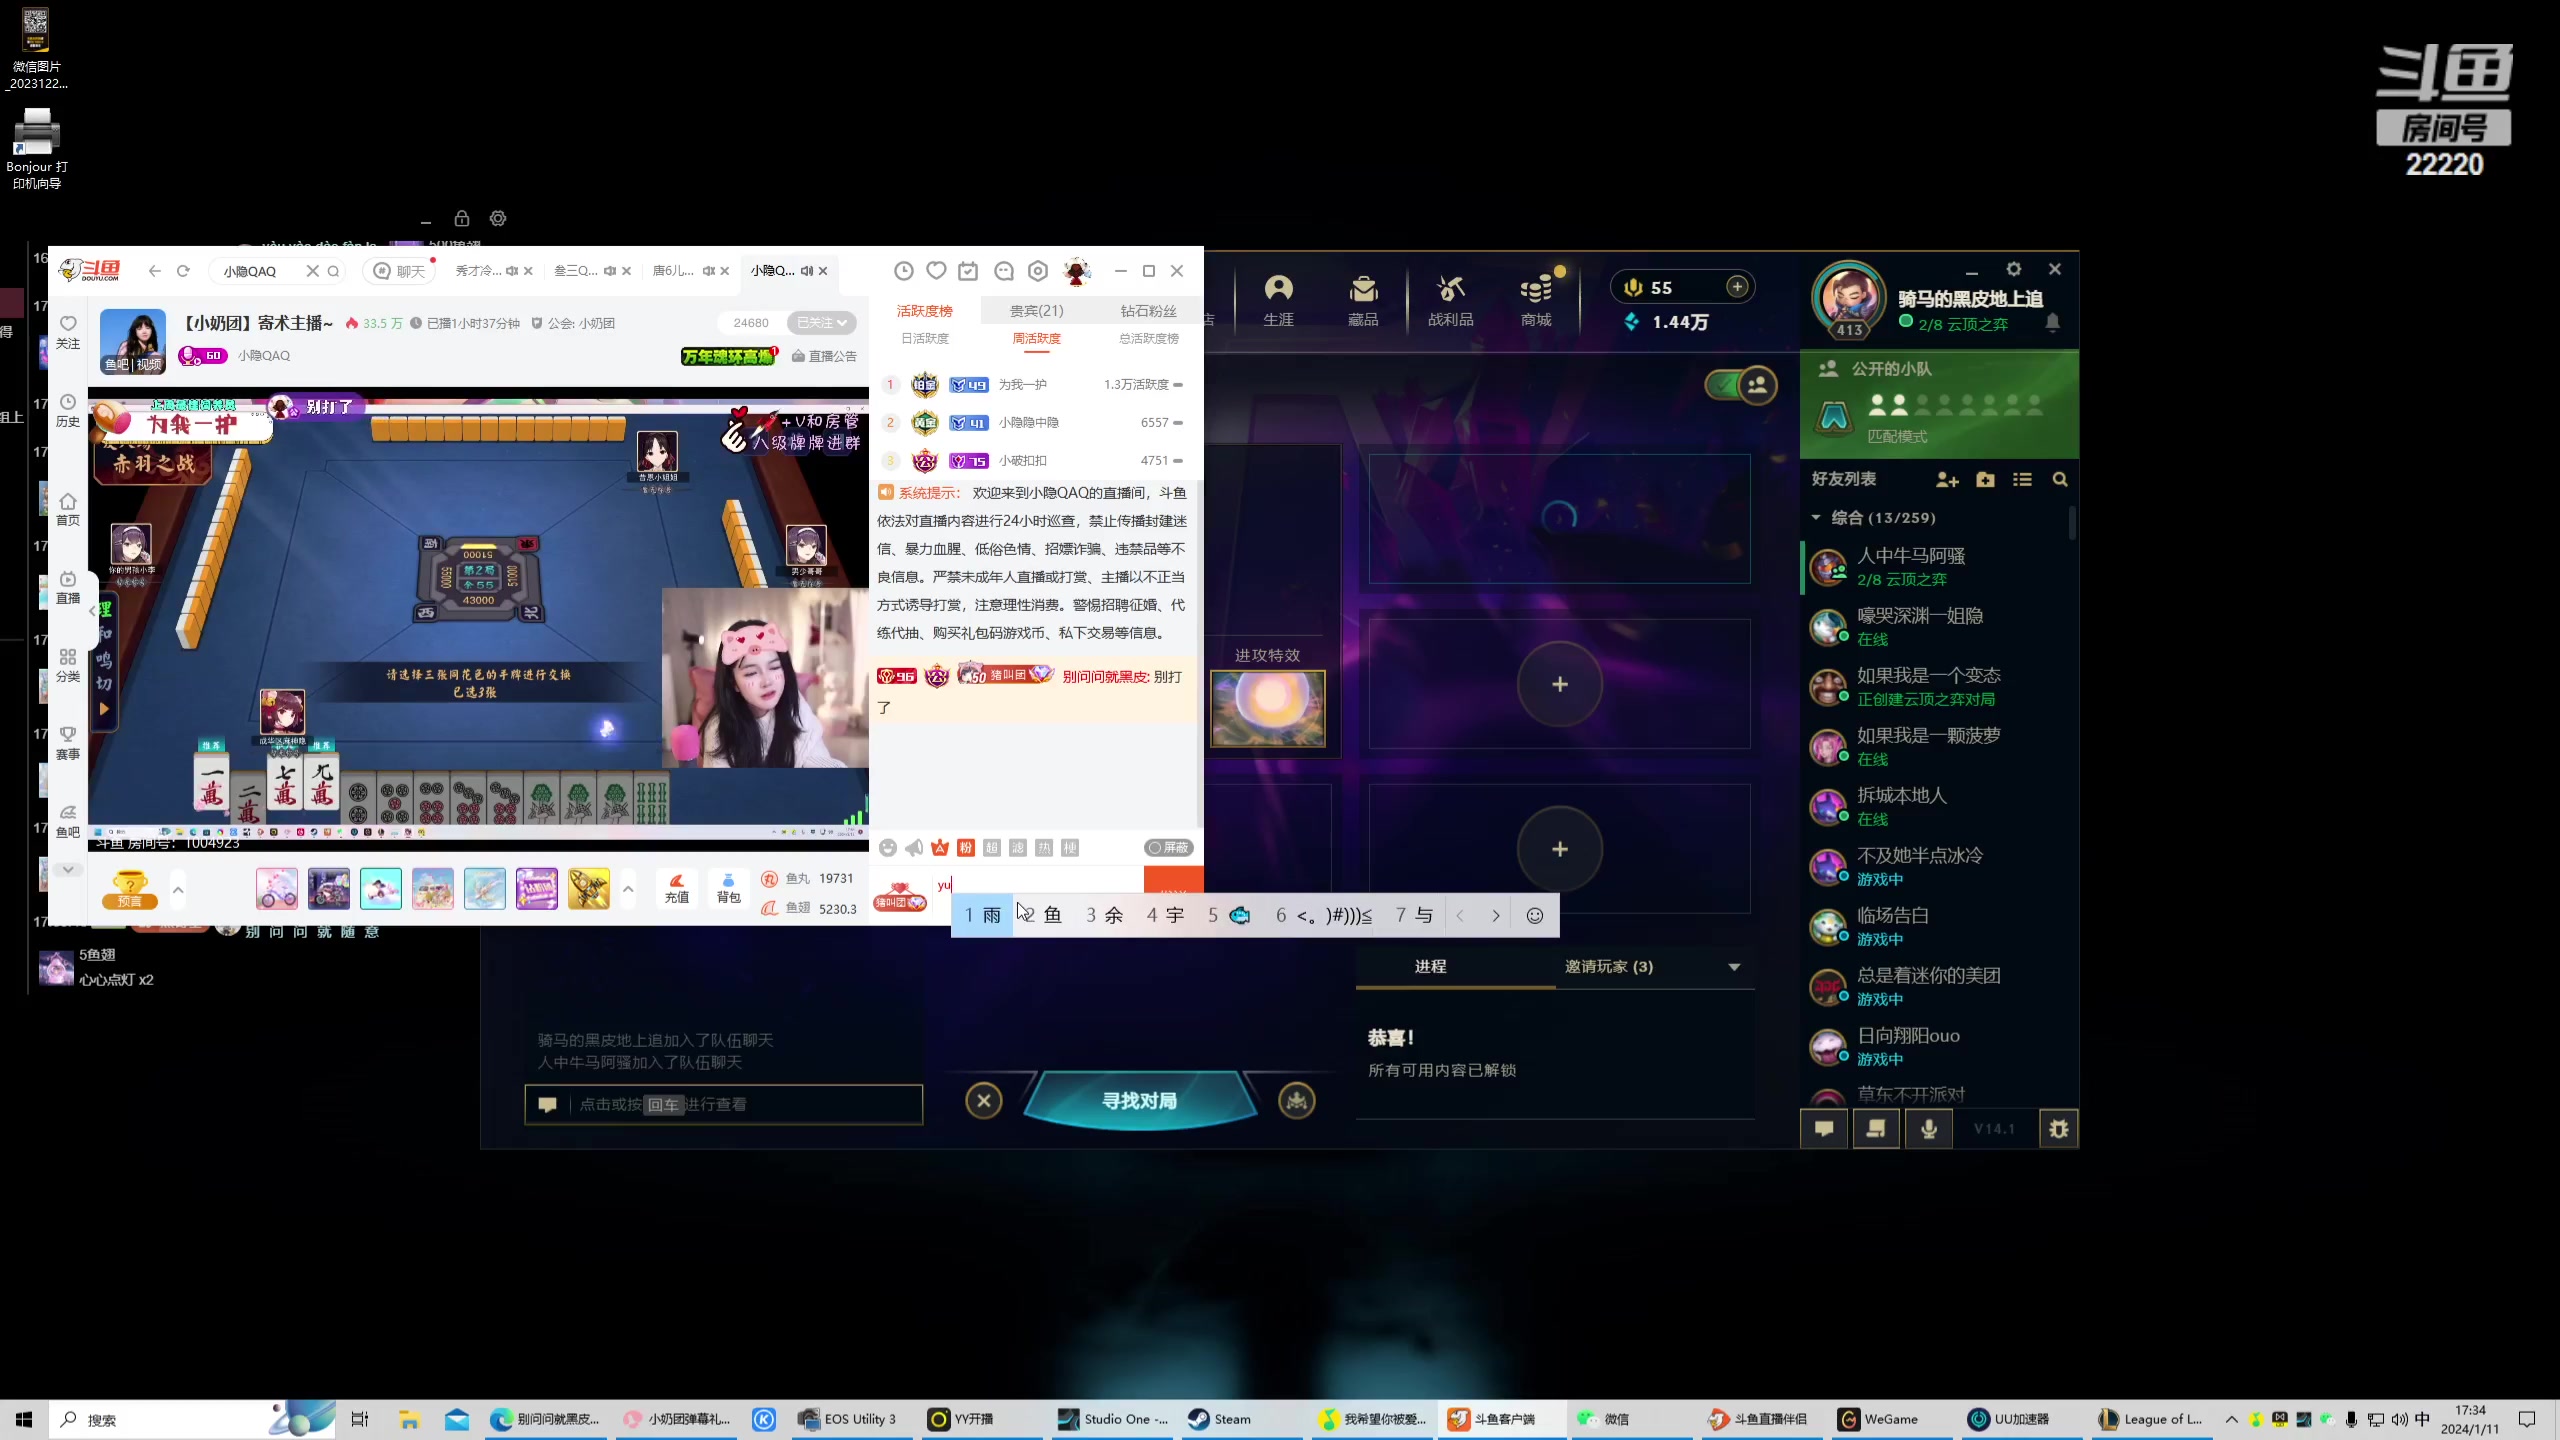Screen dimensions: 2560x1440
Task: Go to 首页 in Douyu sidebar
Action: click(x=68, y=509)
